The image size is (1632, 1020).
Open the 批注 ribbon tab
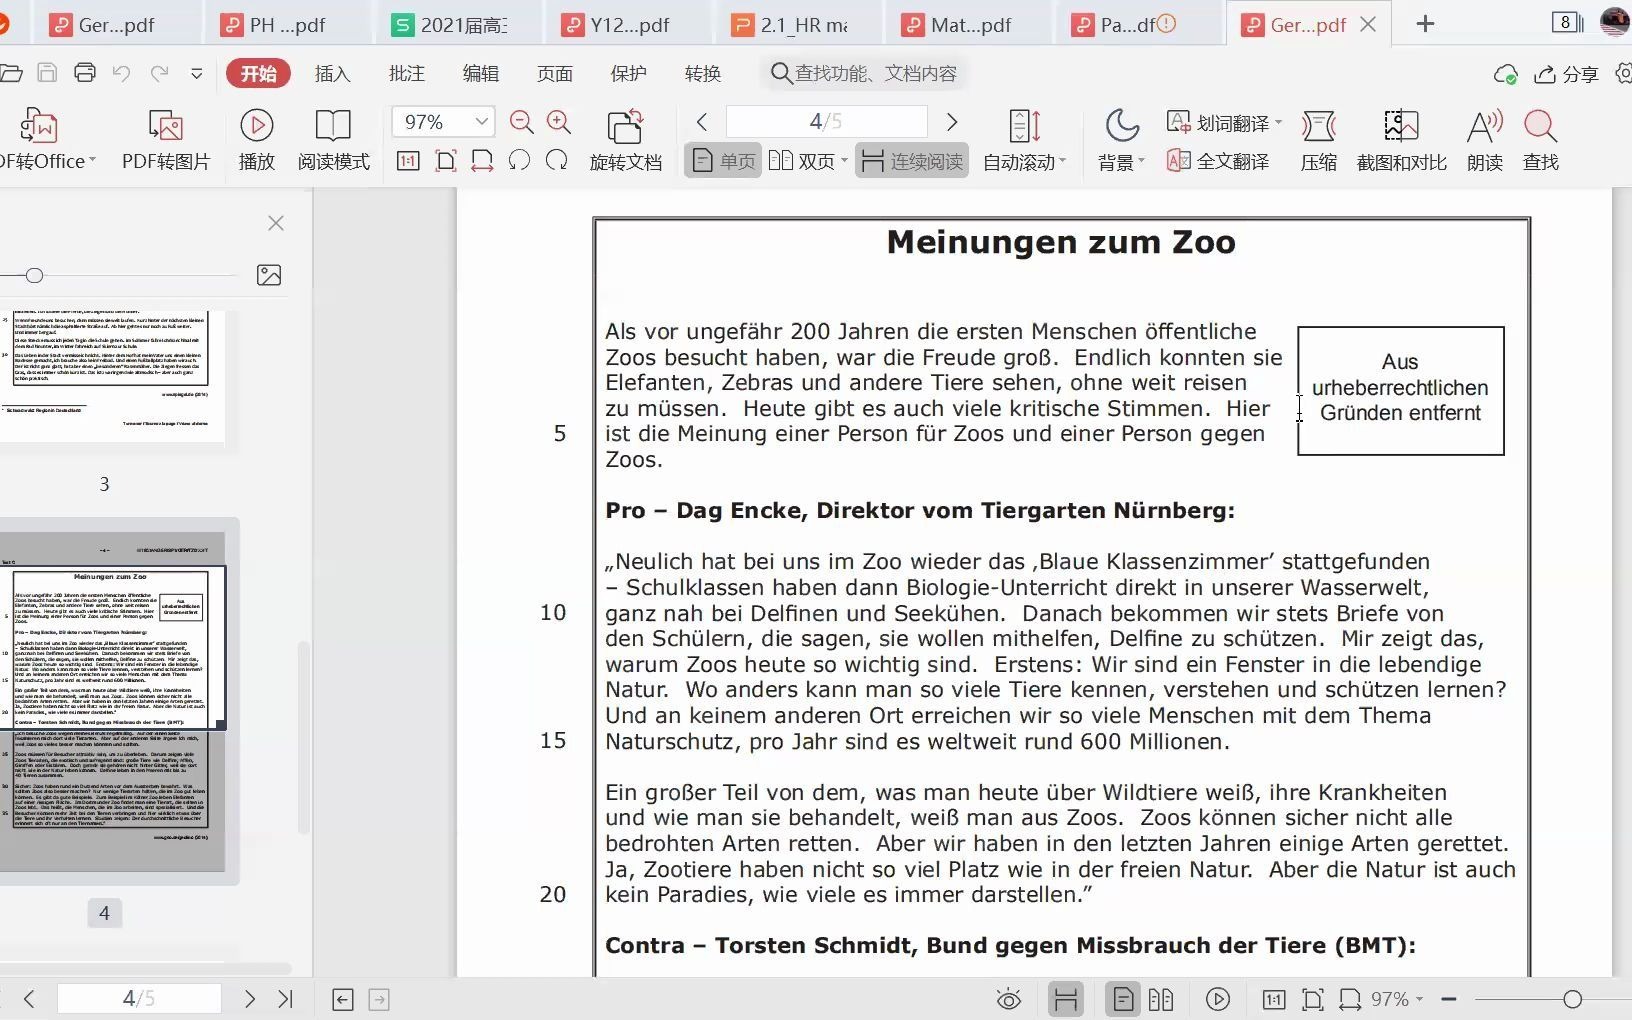[x=407, y=73]
